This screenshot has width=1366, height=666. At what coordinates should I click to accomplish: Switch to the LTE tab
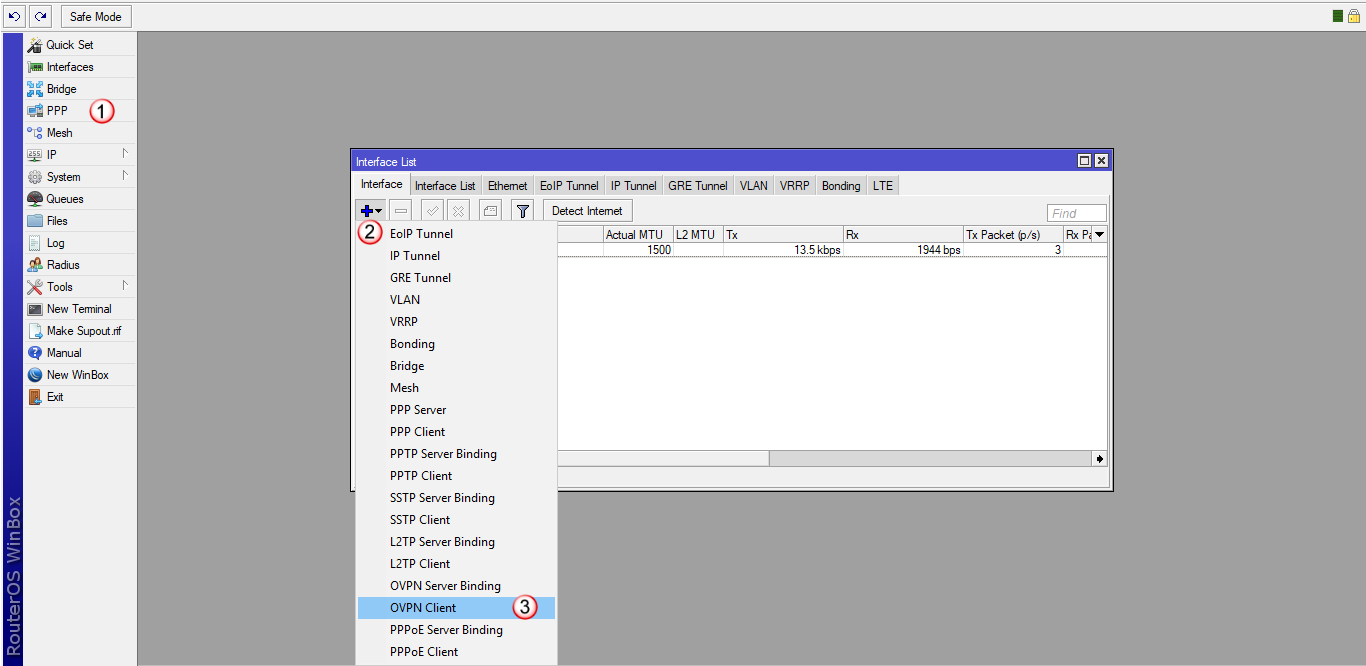(883, 186)
